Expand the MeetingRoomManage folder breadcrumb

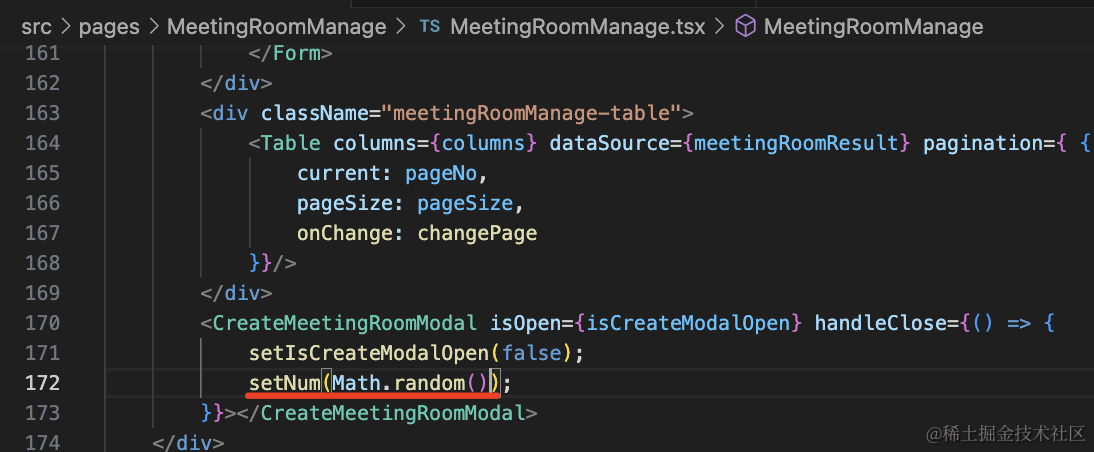pyautogui.click(x=276, y=26)
